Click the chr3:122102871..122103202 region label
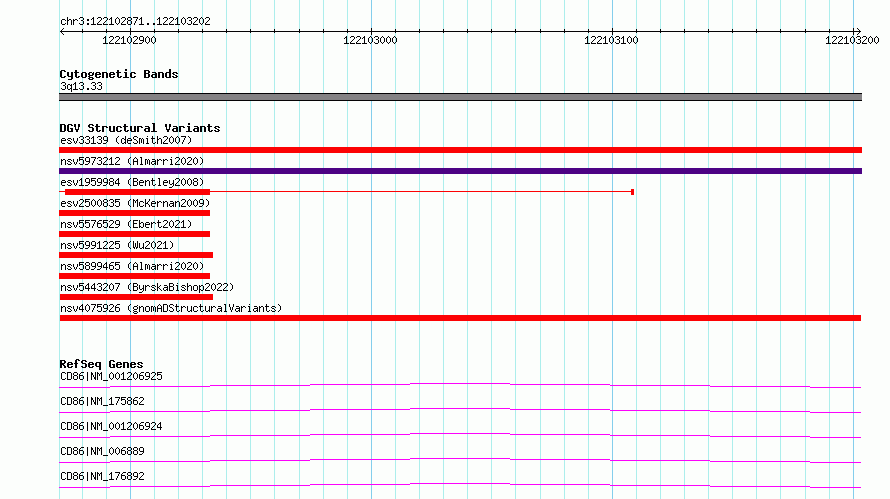Screen dimensions: 890x499 [x=135, y=21]
